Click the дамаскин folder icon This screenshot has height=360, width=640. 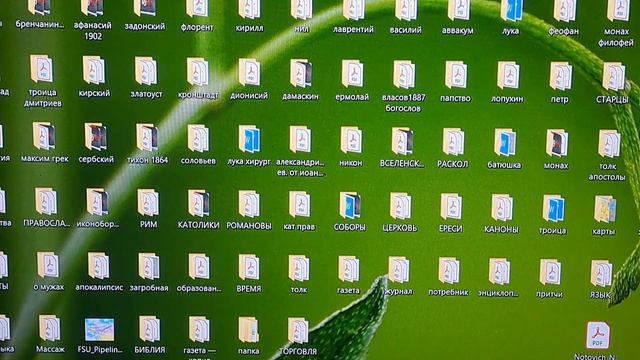[x=301, y=73]
